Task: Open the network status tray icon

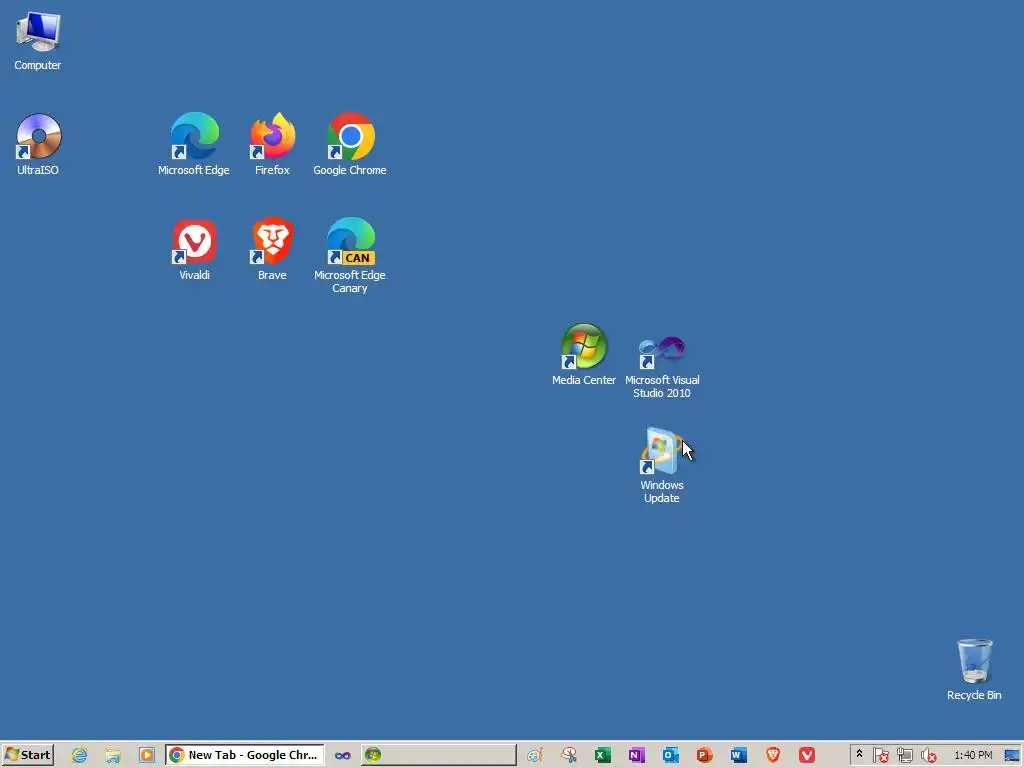Action: 904,756
